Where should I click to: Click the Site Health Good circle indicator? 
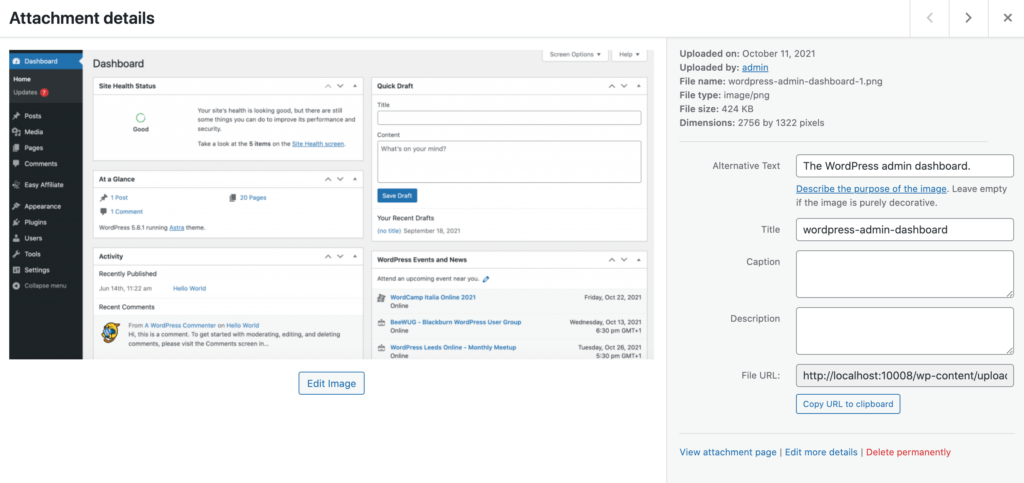[x=140, y=118]
